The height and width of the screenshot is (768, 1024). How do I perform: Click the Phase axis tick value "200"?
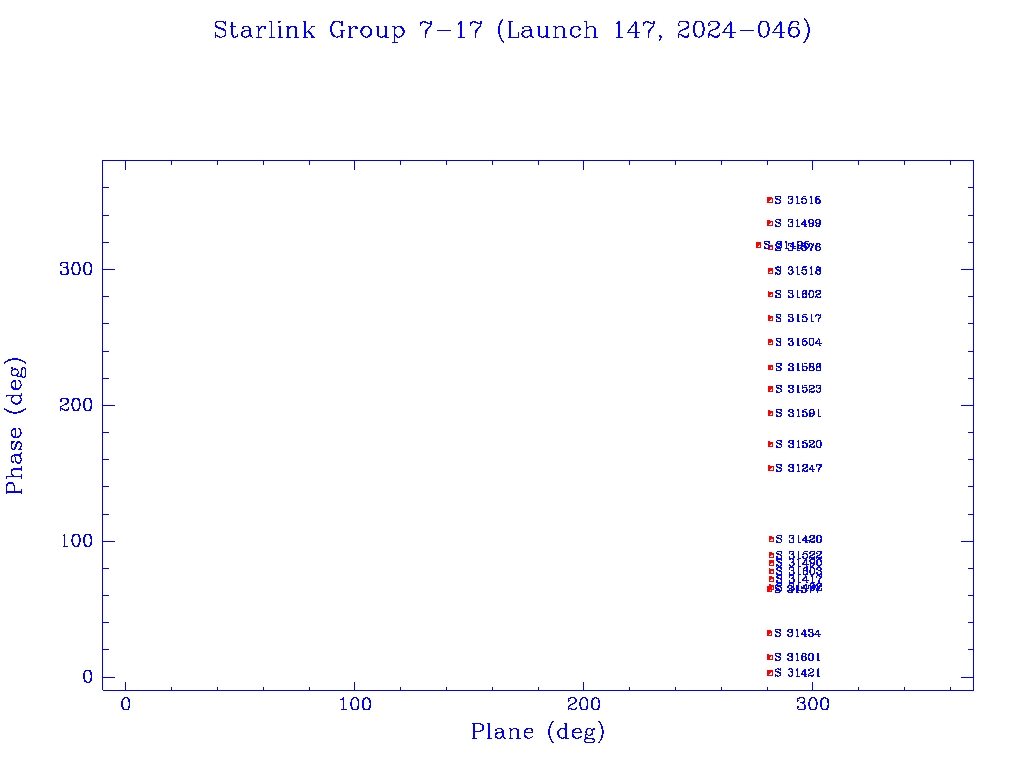click(76, 405)
